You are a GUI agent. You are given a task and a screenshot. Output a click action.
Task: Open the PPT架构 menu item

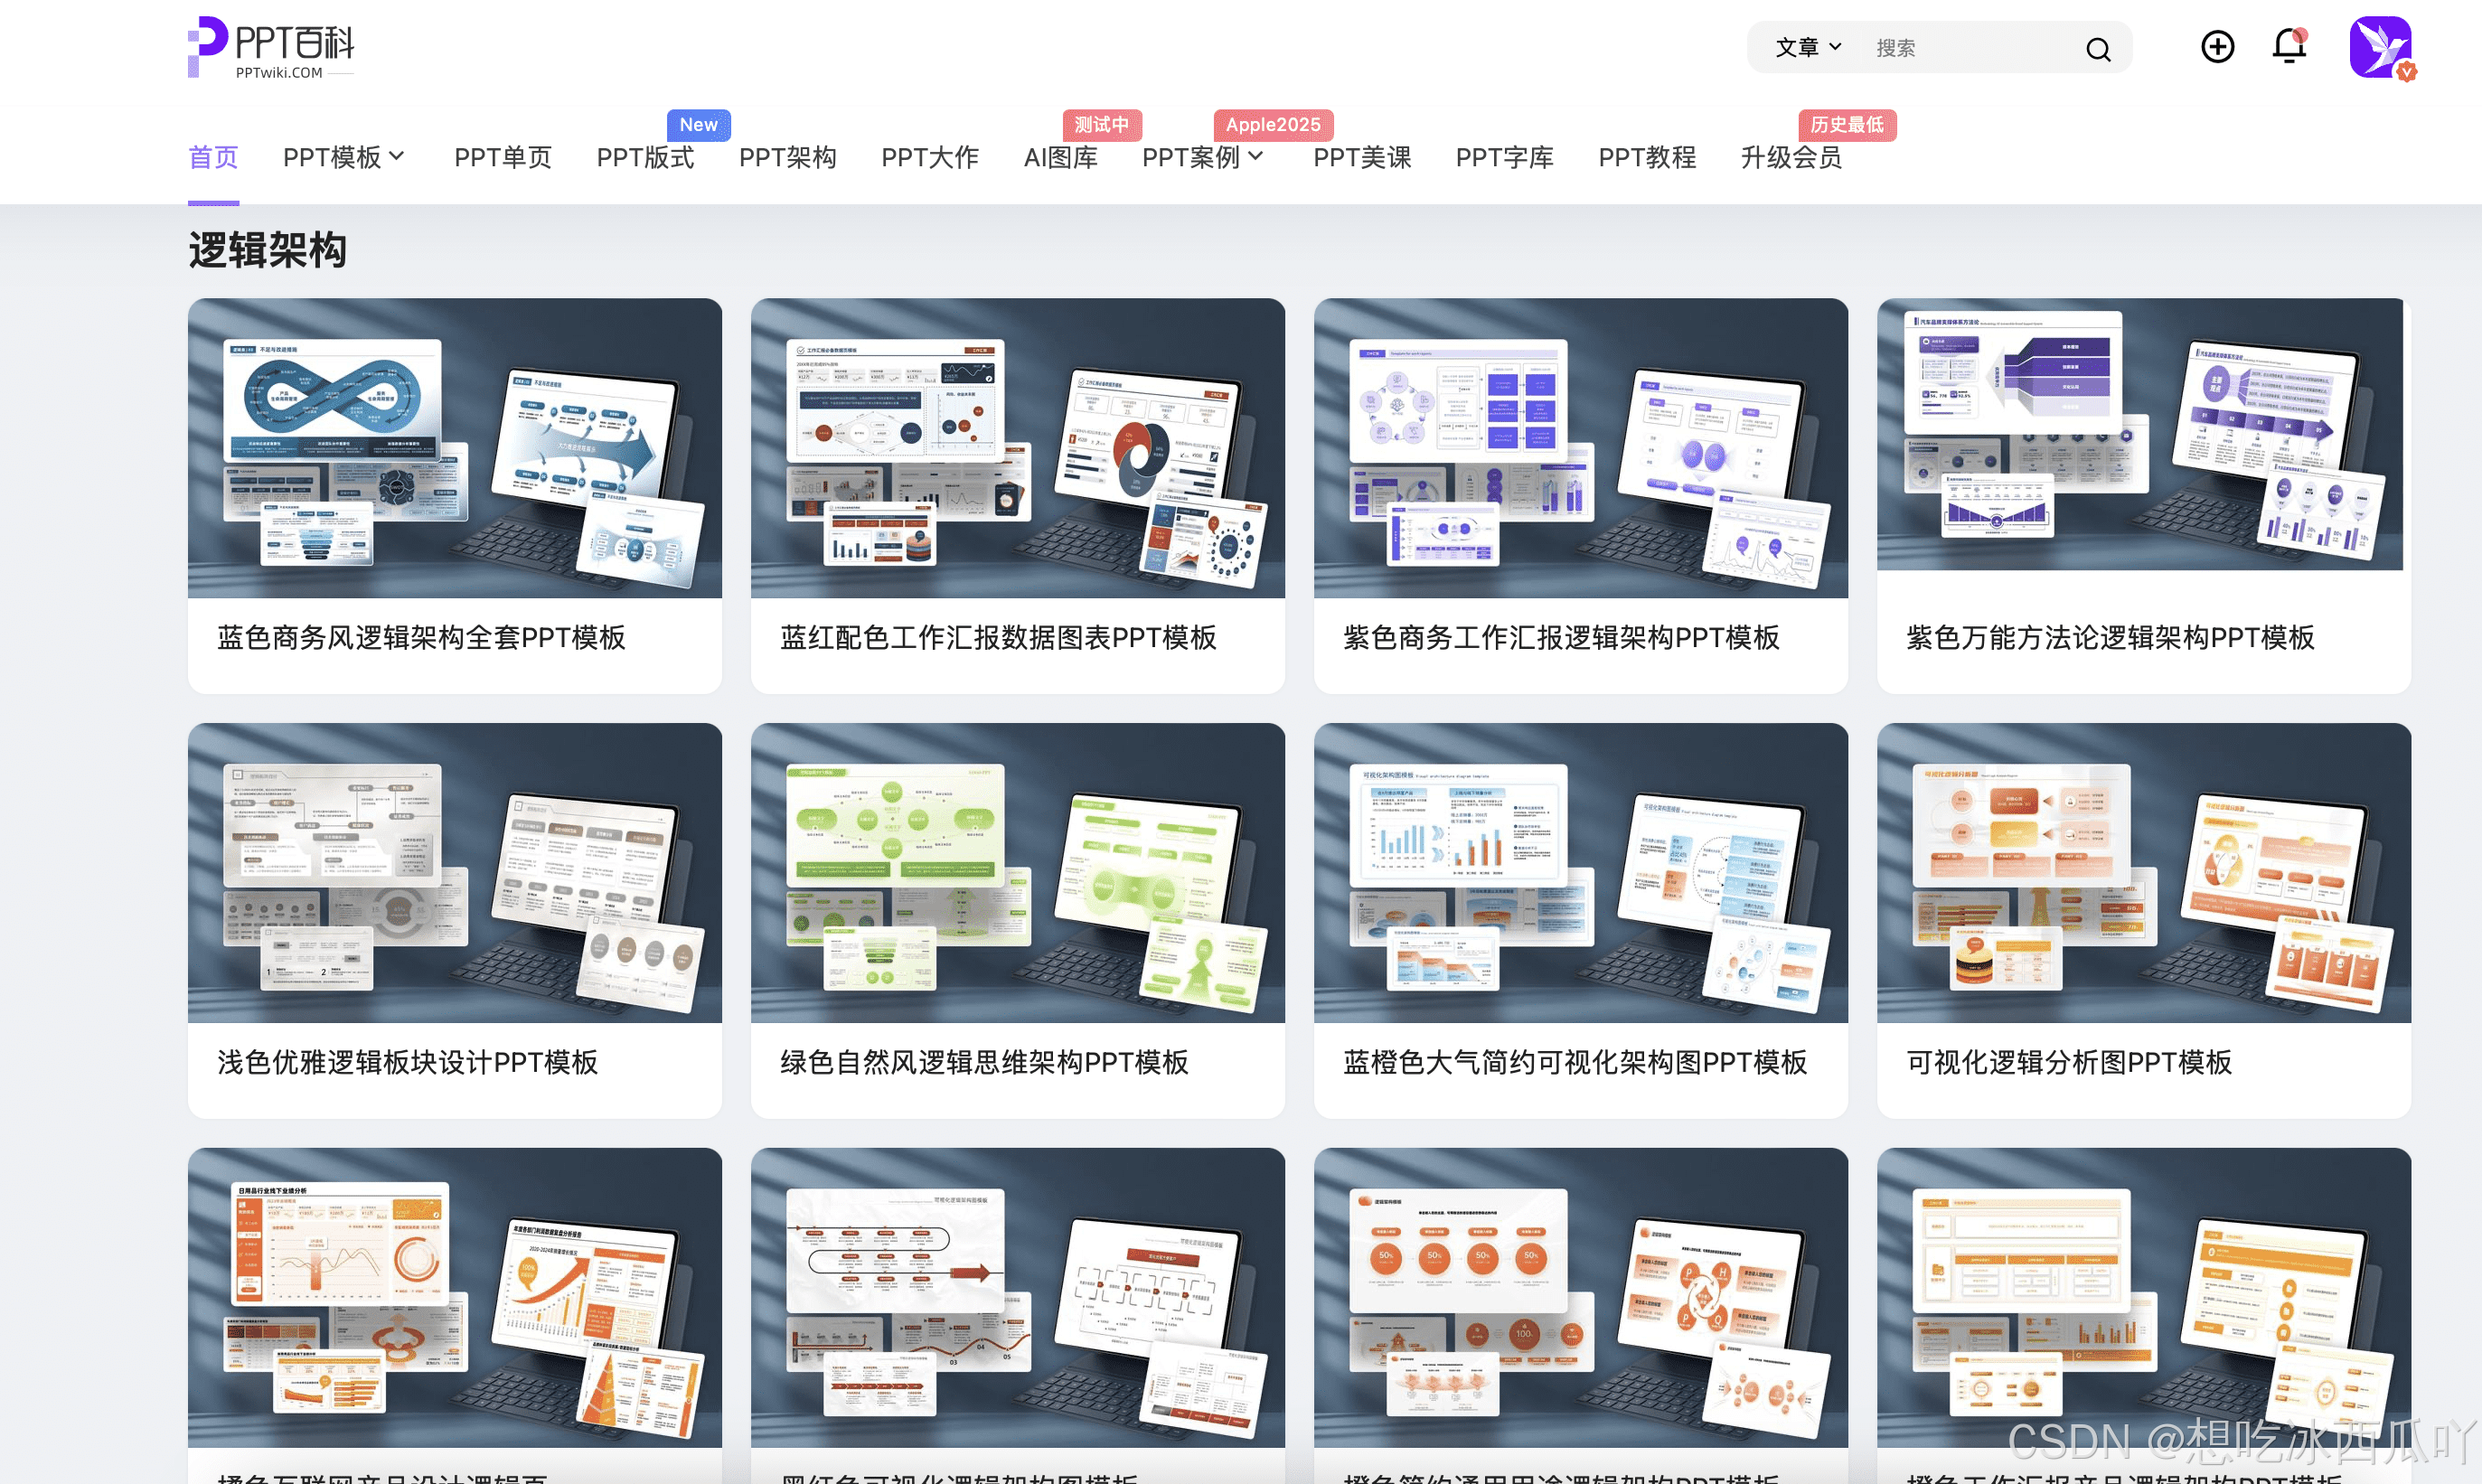point(787,158)
